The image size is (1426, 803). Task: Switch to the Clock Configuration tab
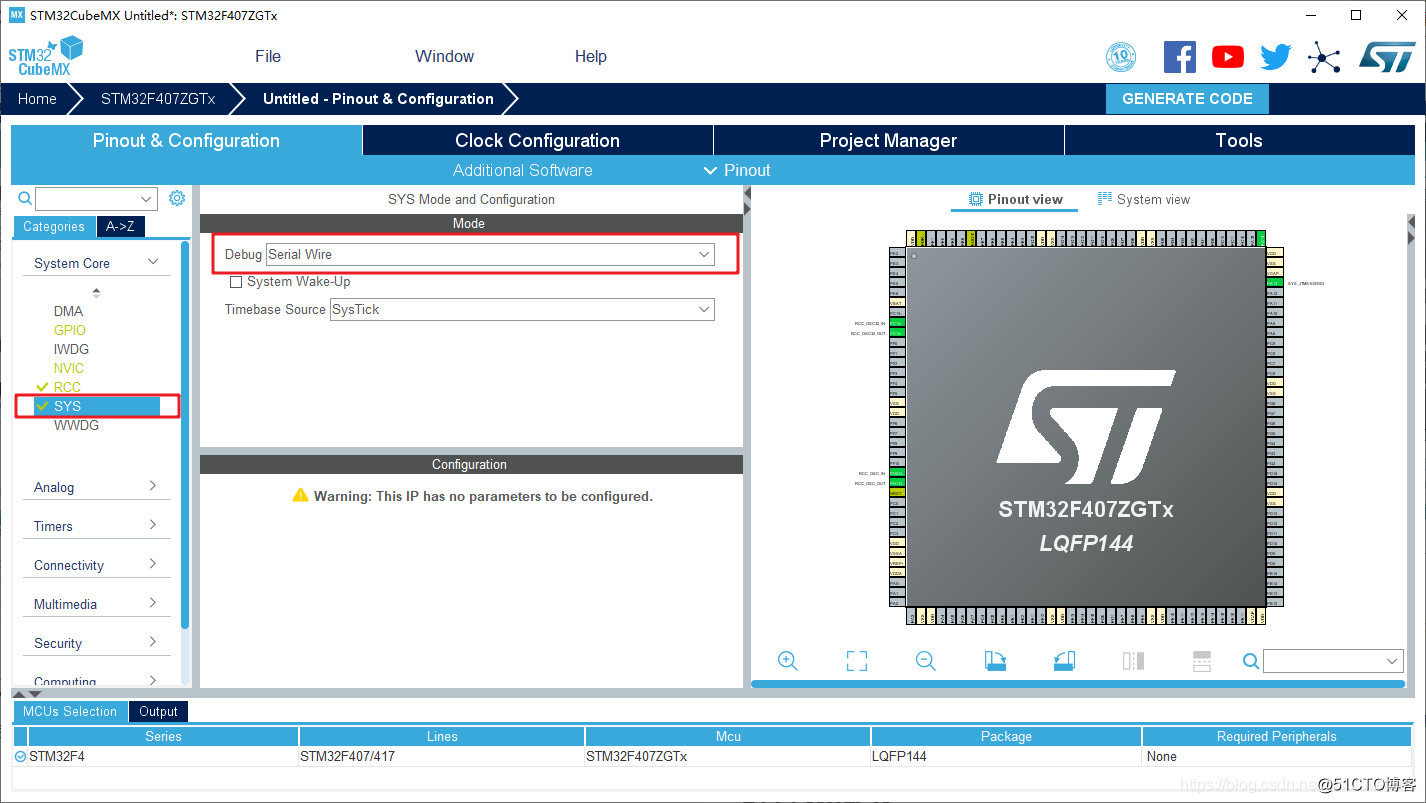click(x=537, y=141)
